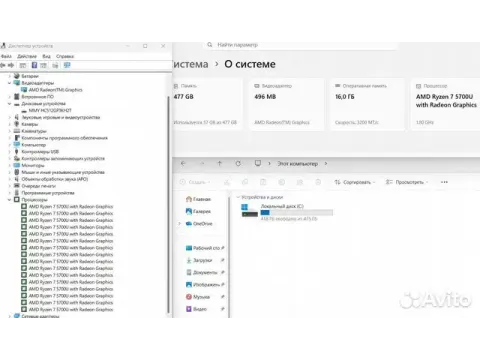Go to Главная in Explorer sidebar

pyautogui.click(x=198, y=199)
